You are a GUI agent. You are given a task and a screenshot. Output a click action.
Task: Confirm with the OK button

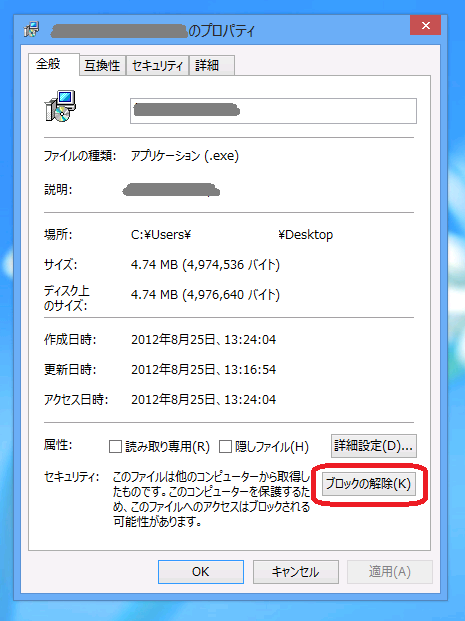pyautogui.click(x=201, y=572)
